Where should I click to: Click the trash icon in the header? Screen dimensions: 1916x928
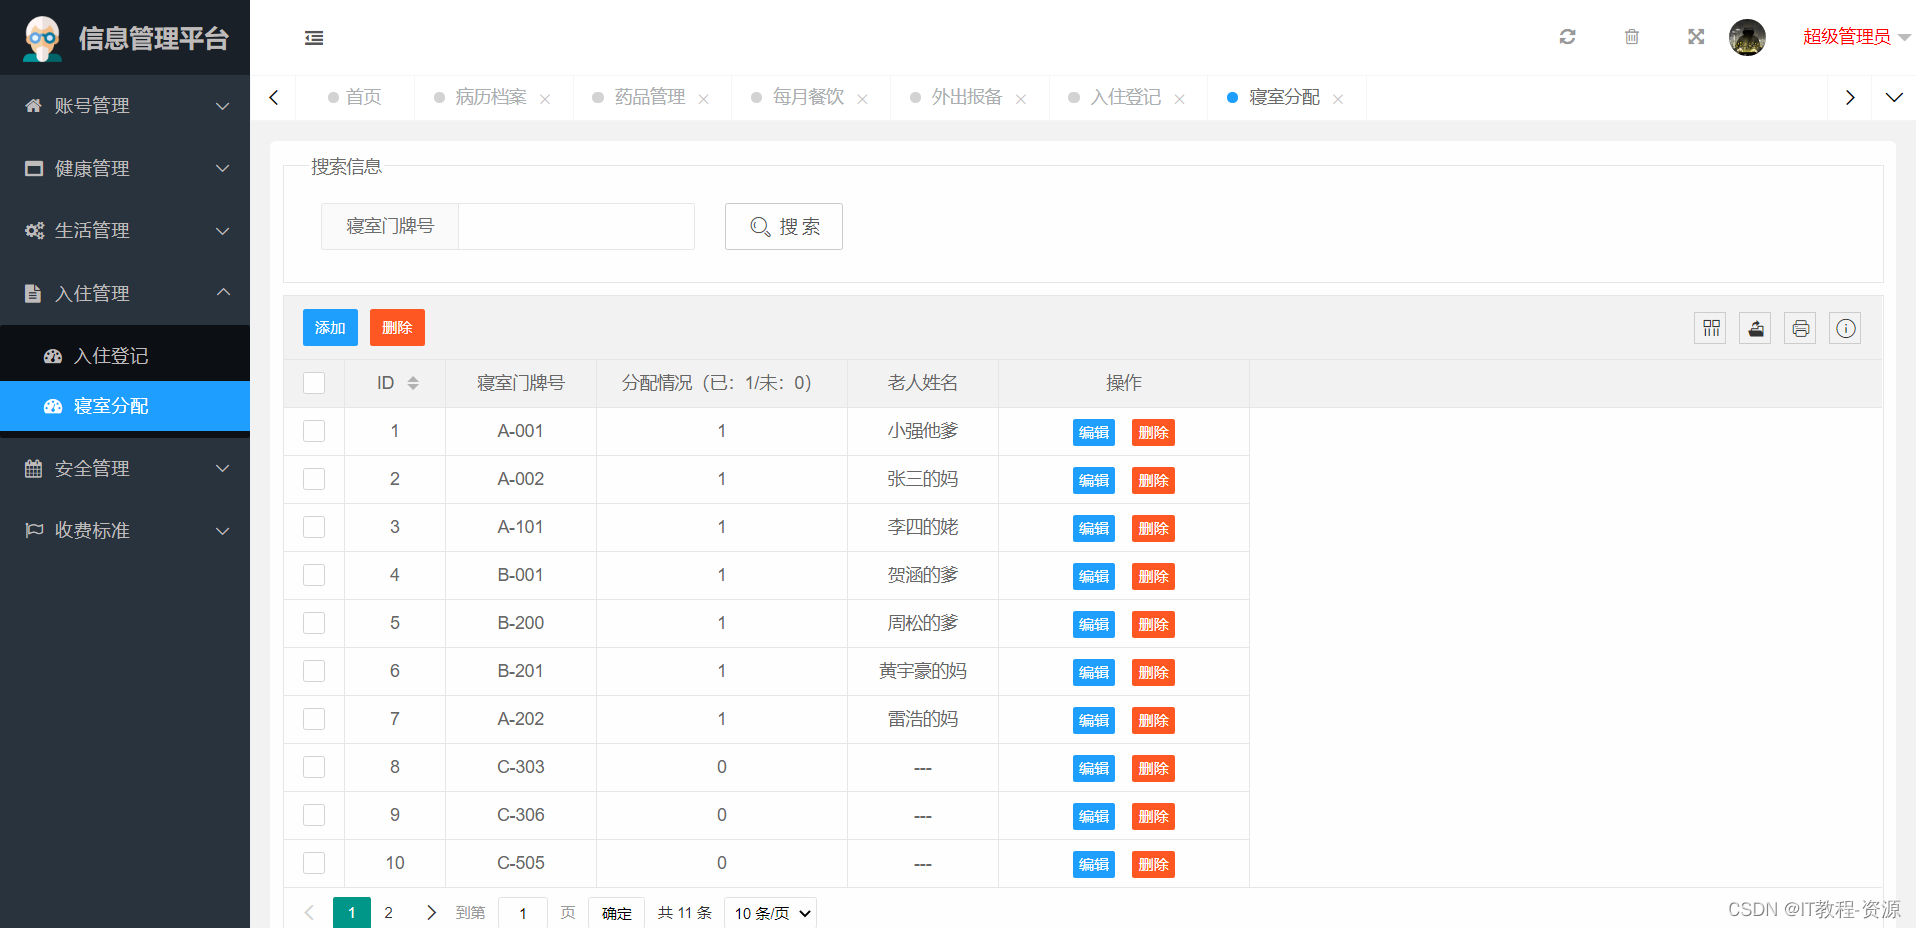[x=1632, y=37]
